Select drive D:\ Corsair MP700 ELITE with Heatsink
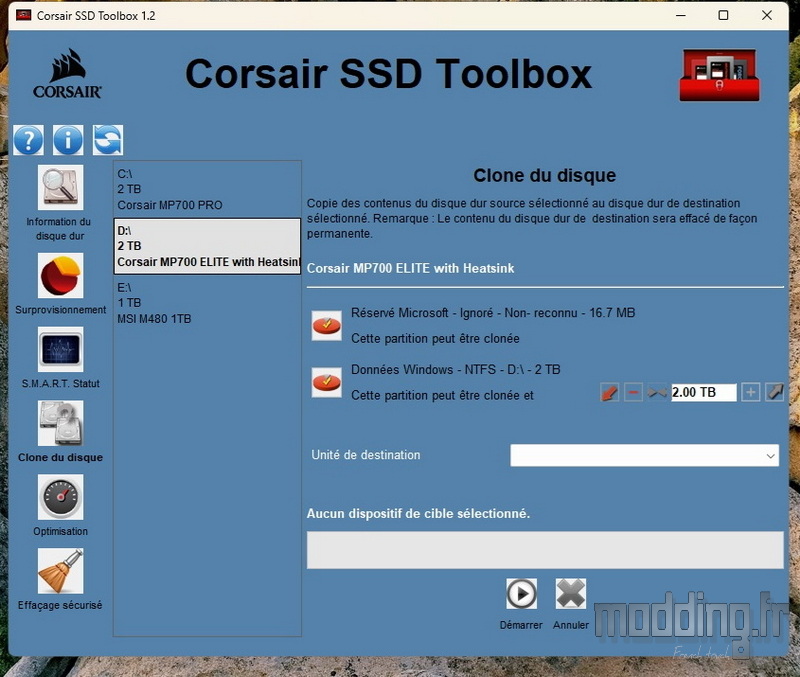 [x=207, y=246]
